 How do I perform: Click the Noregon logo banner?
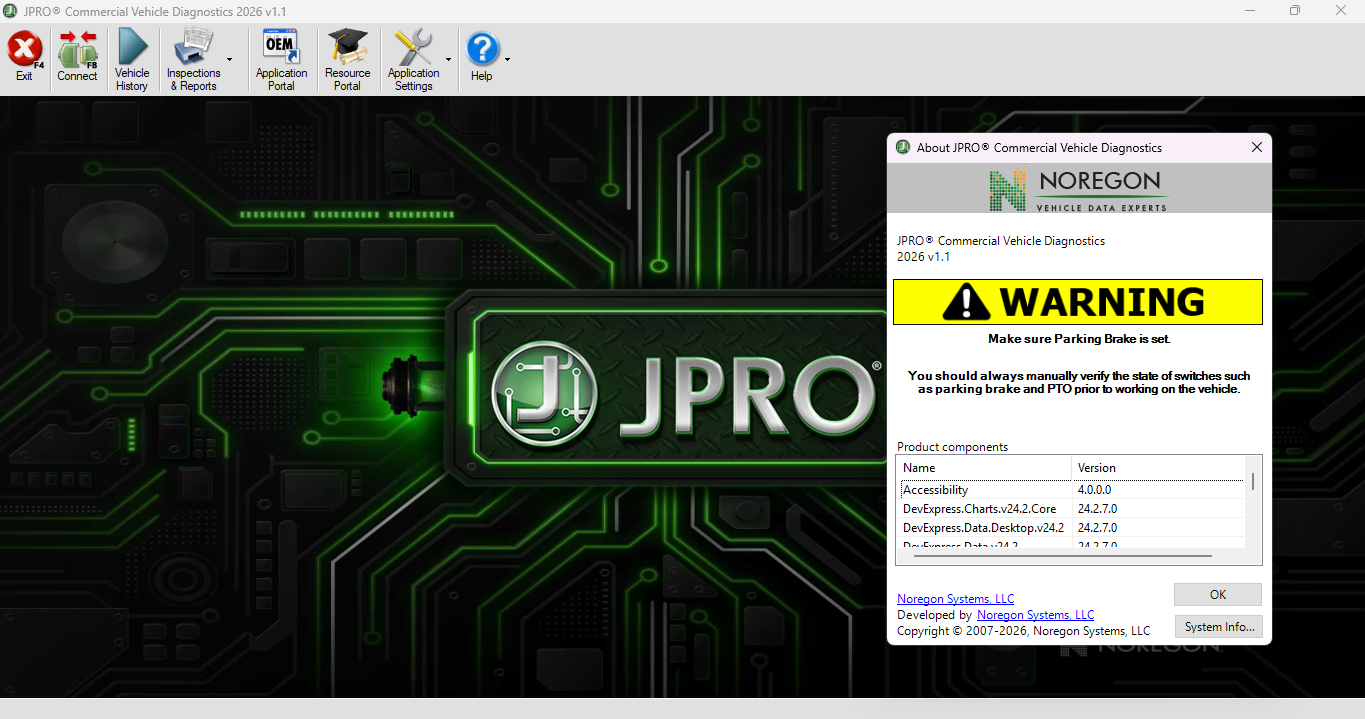pyautogui.click(x=1079, y=188)
